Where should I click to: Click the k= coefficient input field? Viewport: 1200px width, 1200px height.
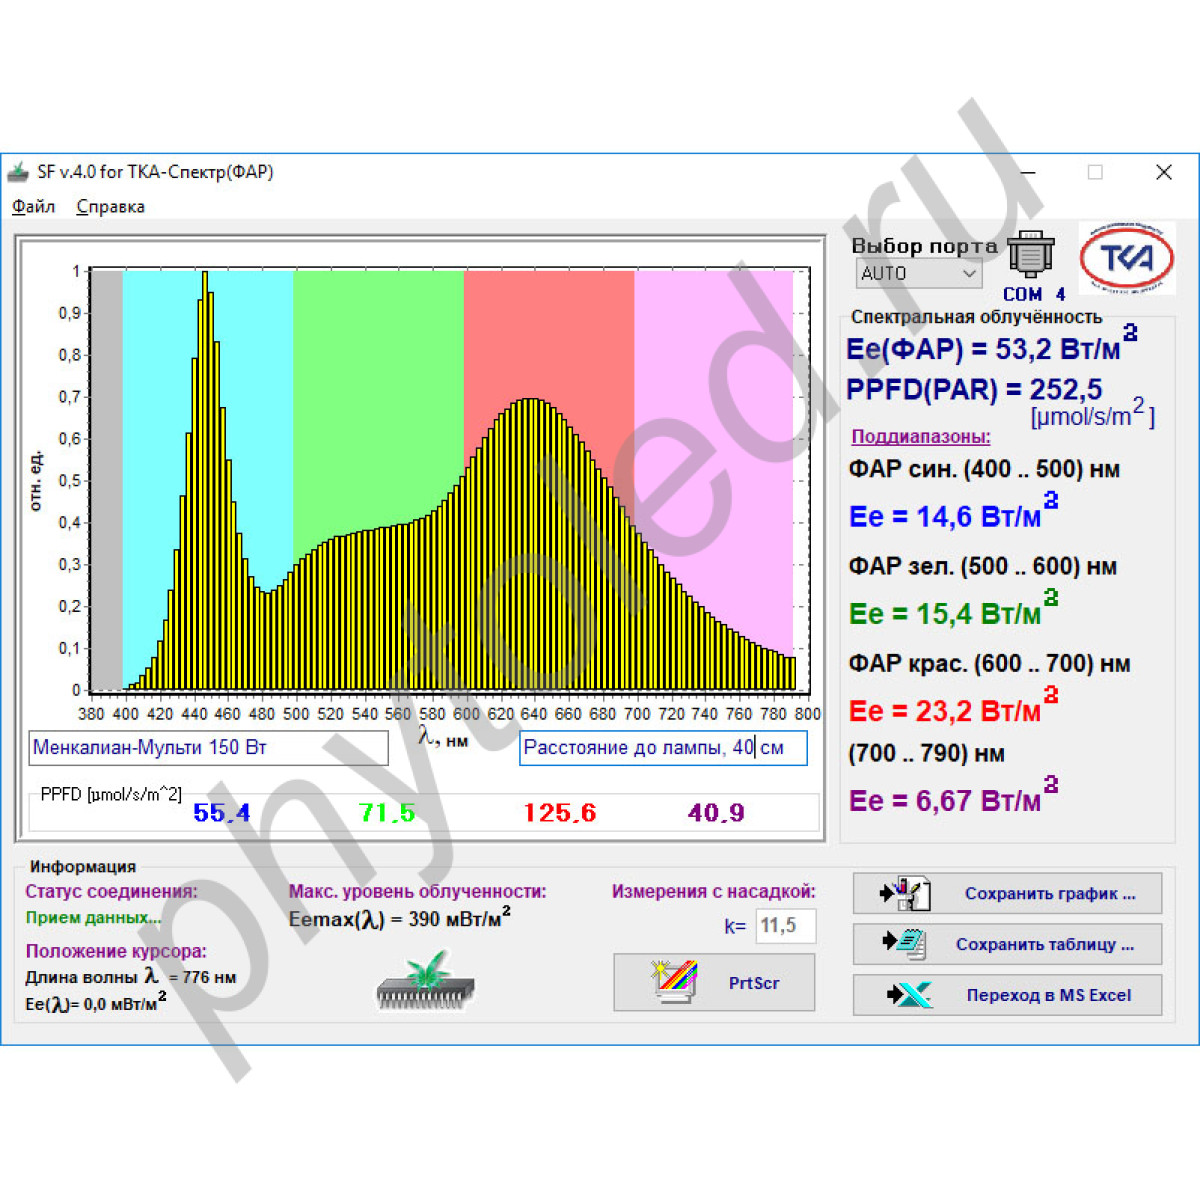tap(785, 926)
